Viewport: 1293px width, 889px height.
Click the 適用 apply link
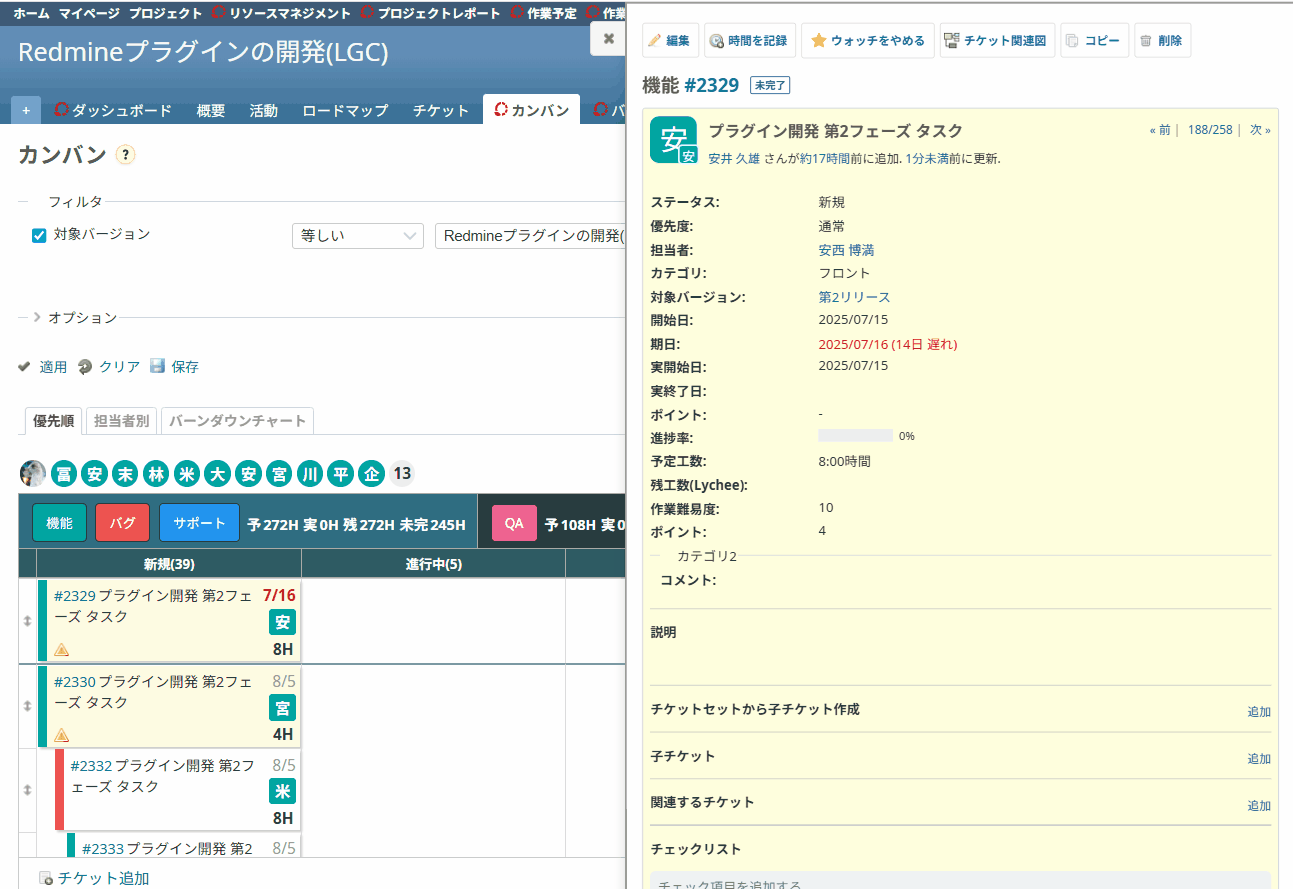pyautogui.click(x=53, y=367)
